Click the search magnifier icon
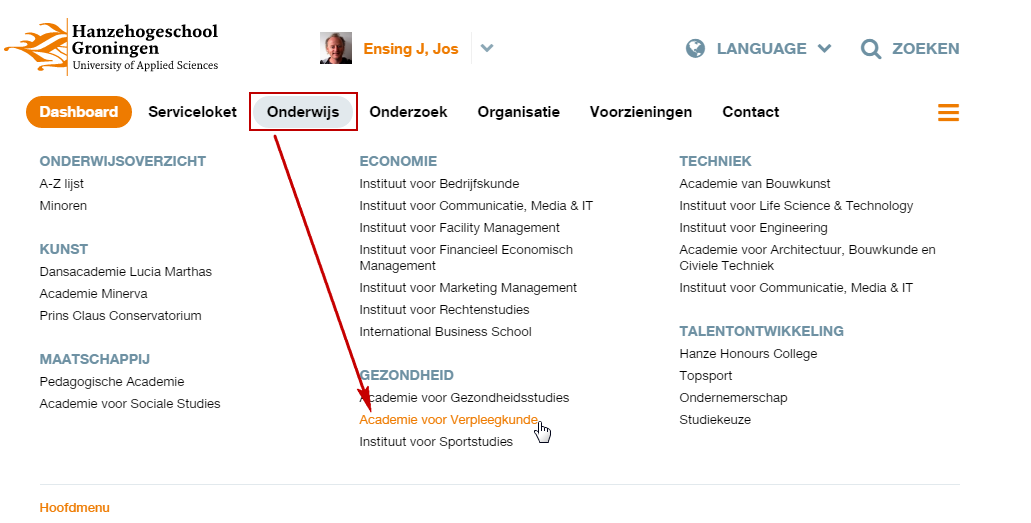 pos(871,48)
